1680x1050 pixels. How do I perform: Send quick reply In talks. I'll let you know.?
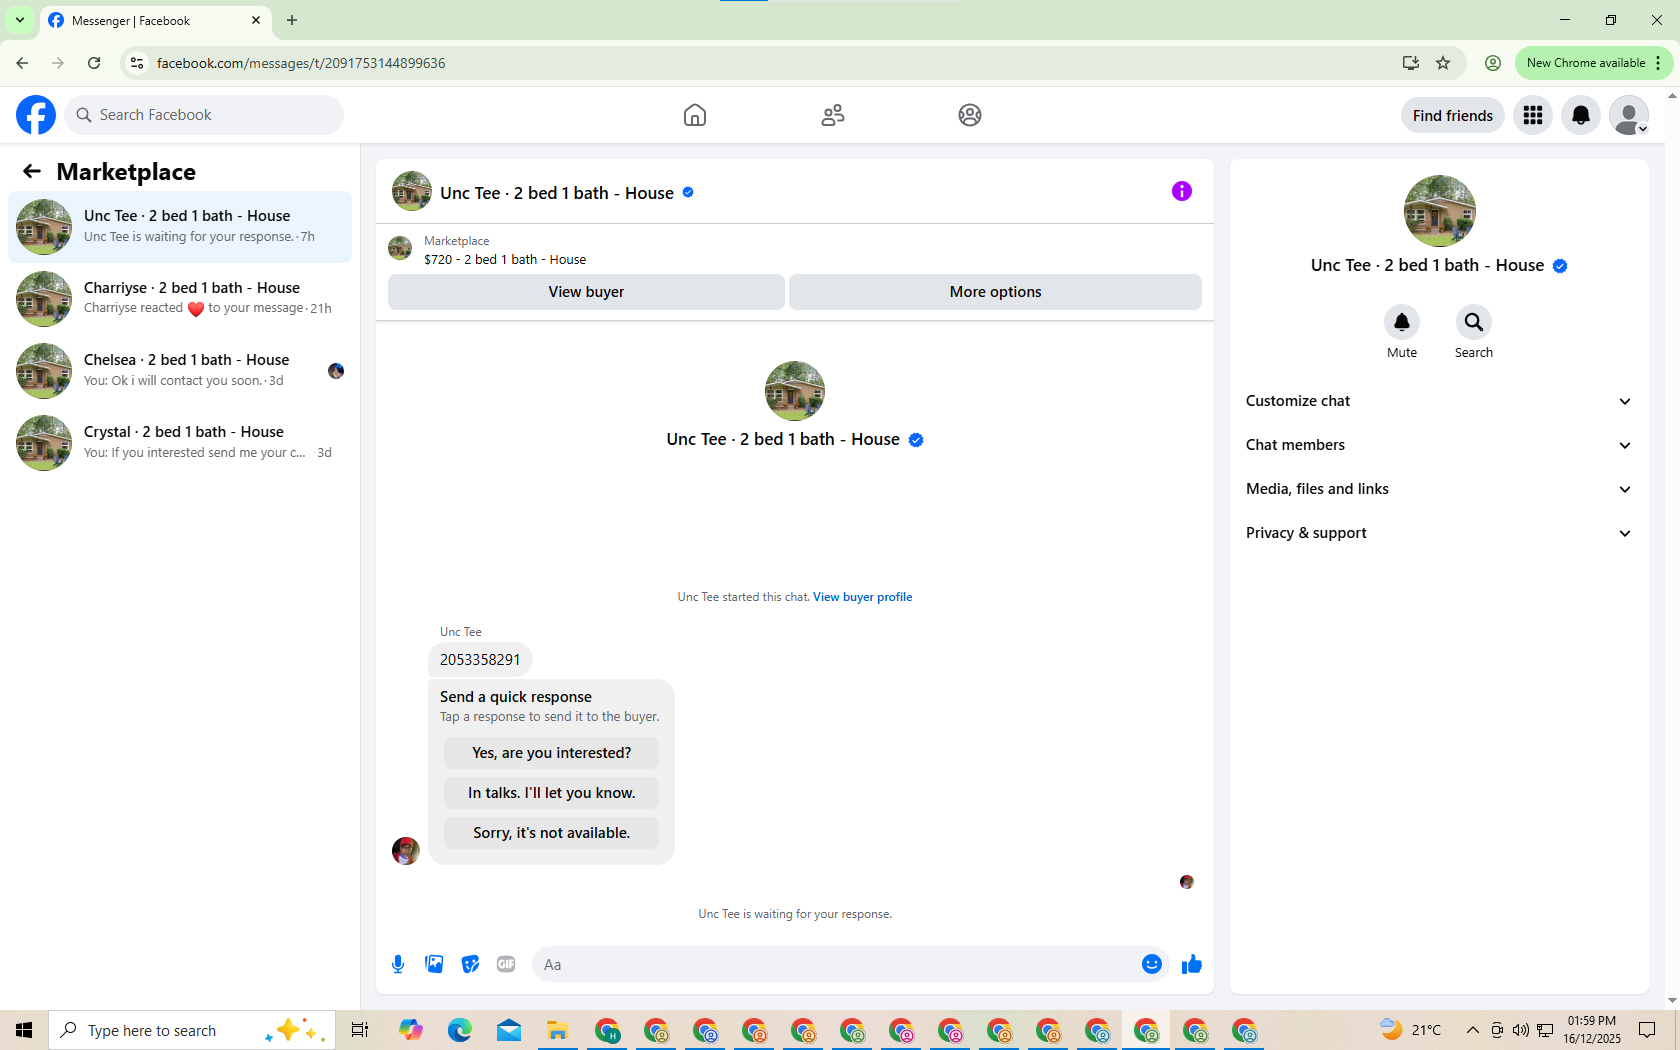[x=552, y=793]
